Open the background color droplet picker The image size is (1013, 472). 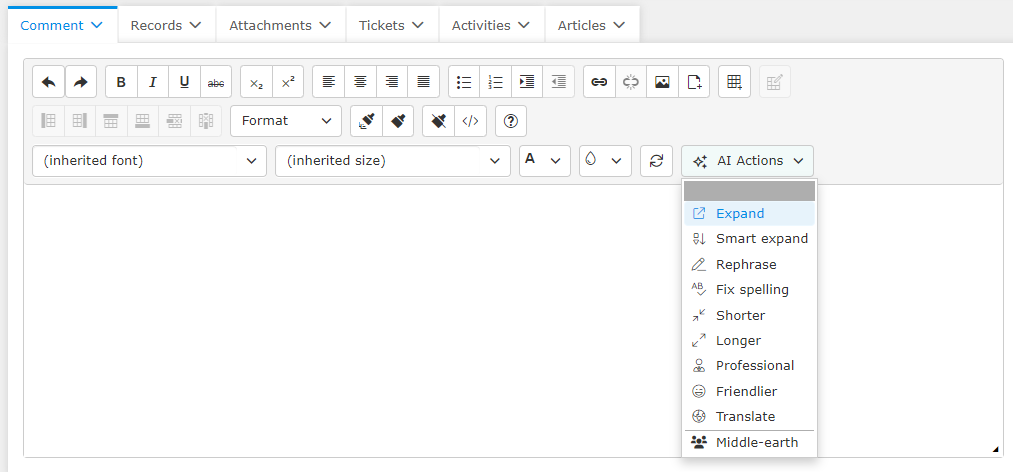(605, 161)
